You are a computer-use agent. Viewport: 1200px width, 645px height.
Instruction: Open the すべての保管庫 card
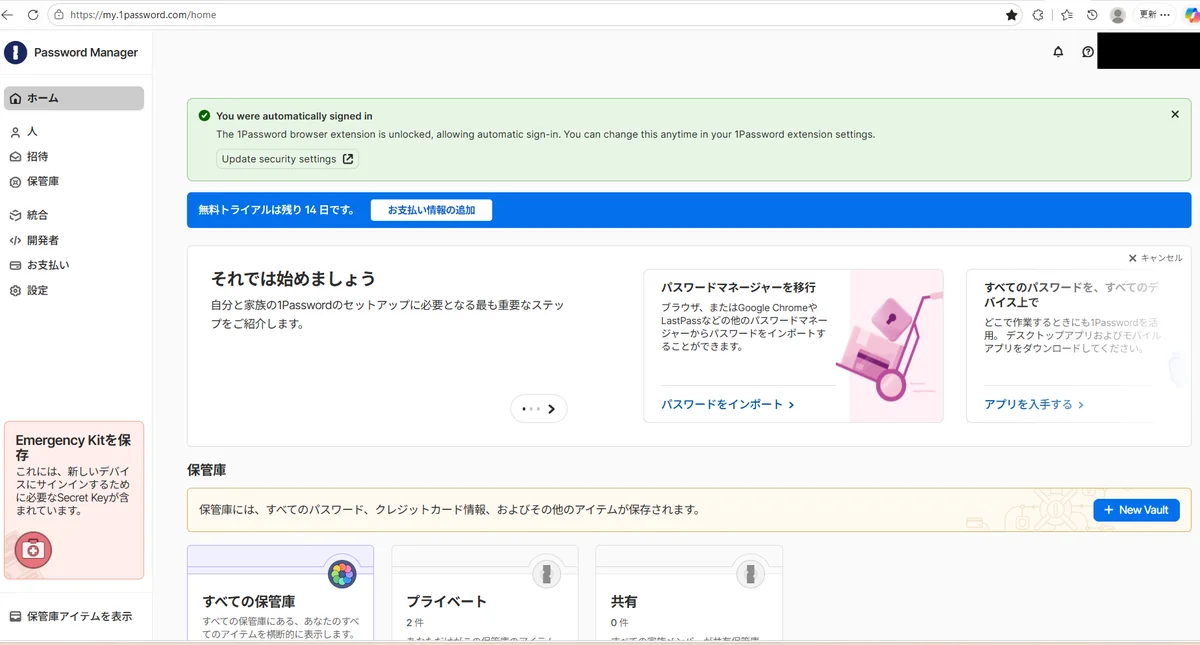point(280,594)
